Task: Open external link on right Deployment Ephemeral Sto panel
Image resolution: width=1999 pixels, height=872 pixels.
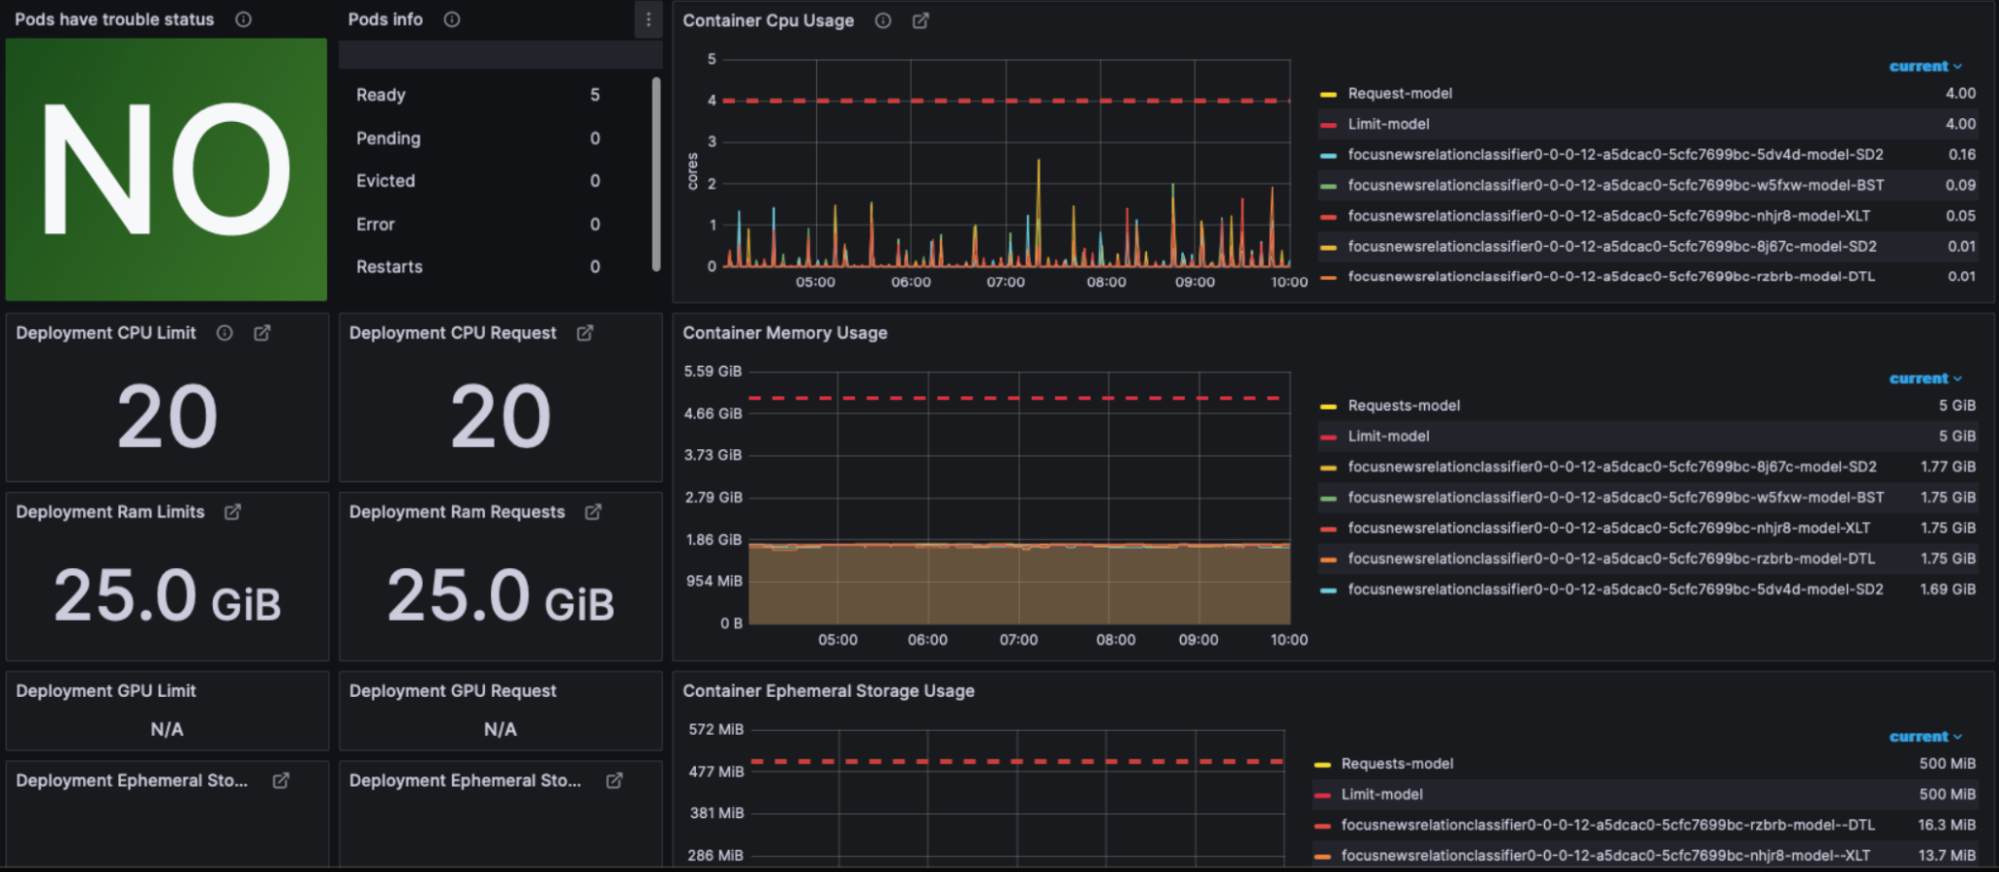Action: click(614, 780)
